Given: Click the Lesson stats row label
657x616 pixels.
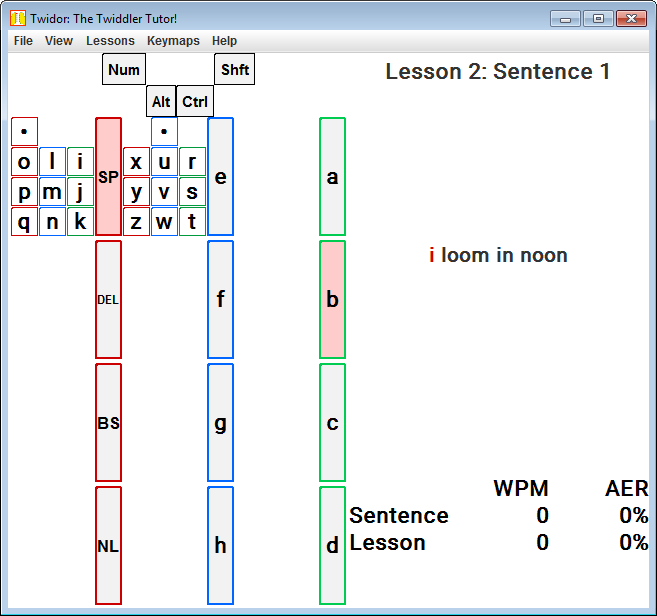Looking at the screenshot, I should pyautogui.click(x=387, y=542).
